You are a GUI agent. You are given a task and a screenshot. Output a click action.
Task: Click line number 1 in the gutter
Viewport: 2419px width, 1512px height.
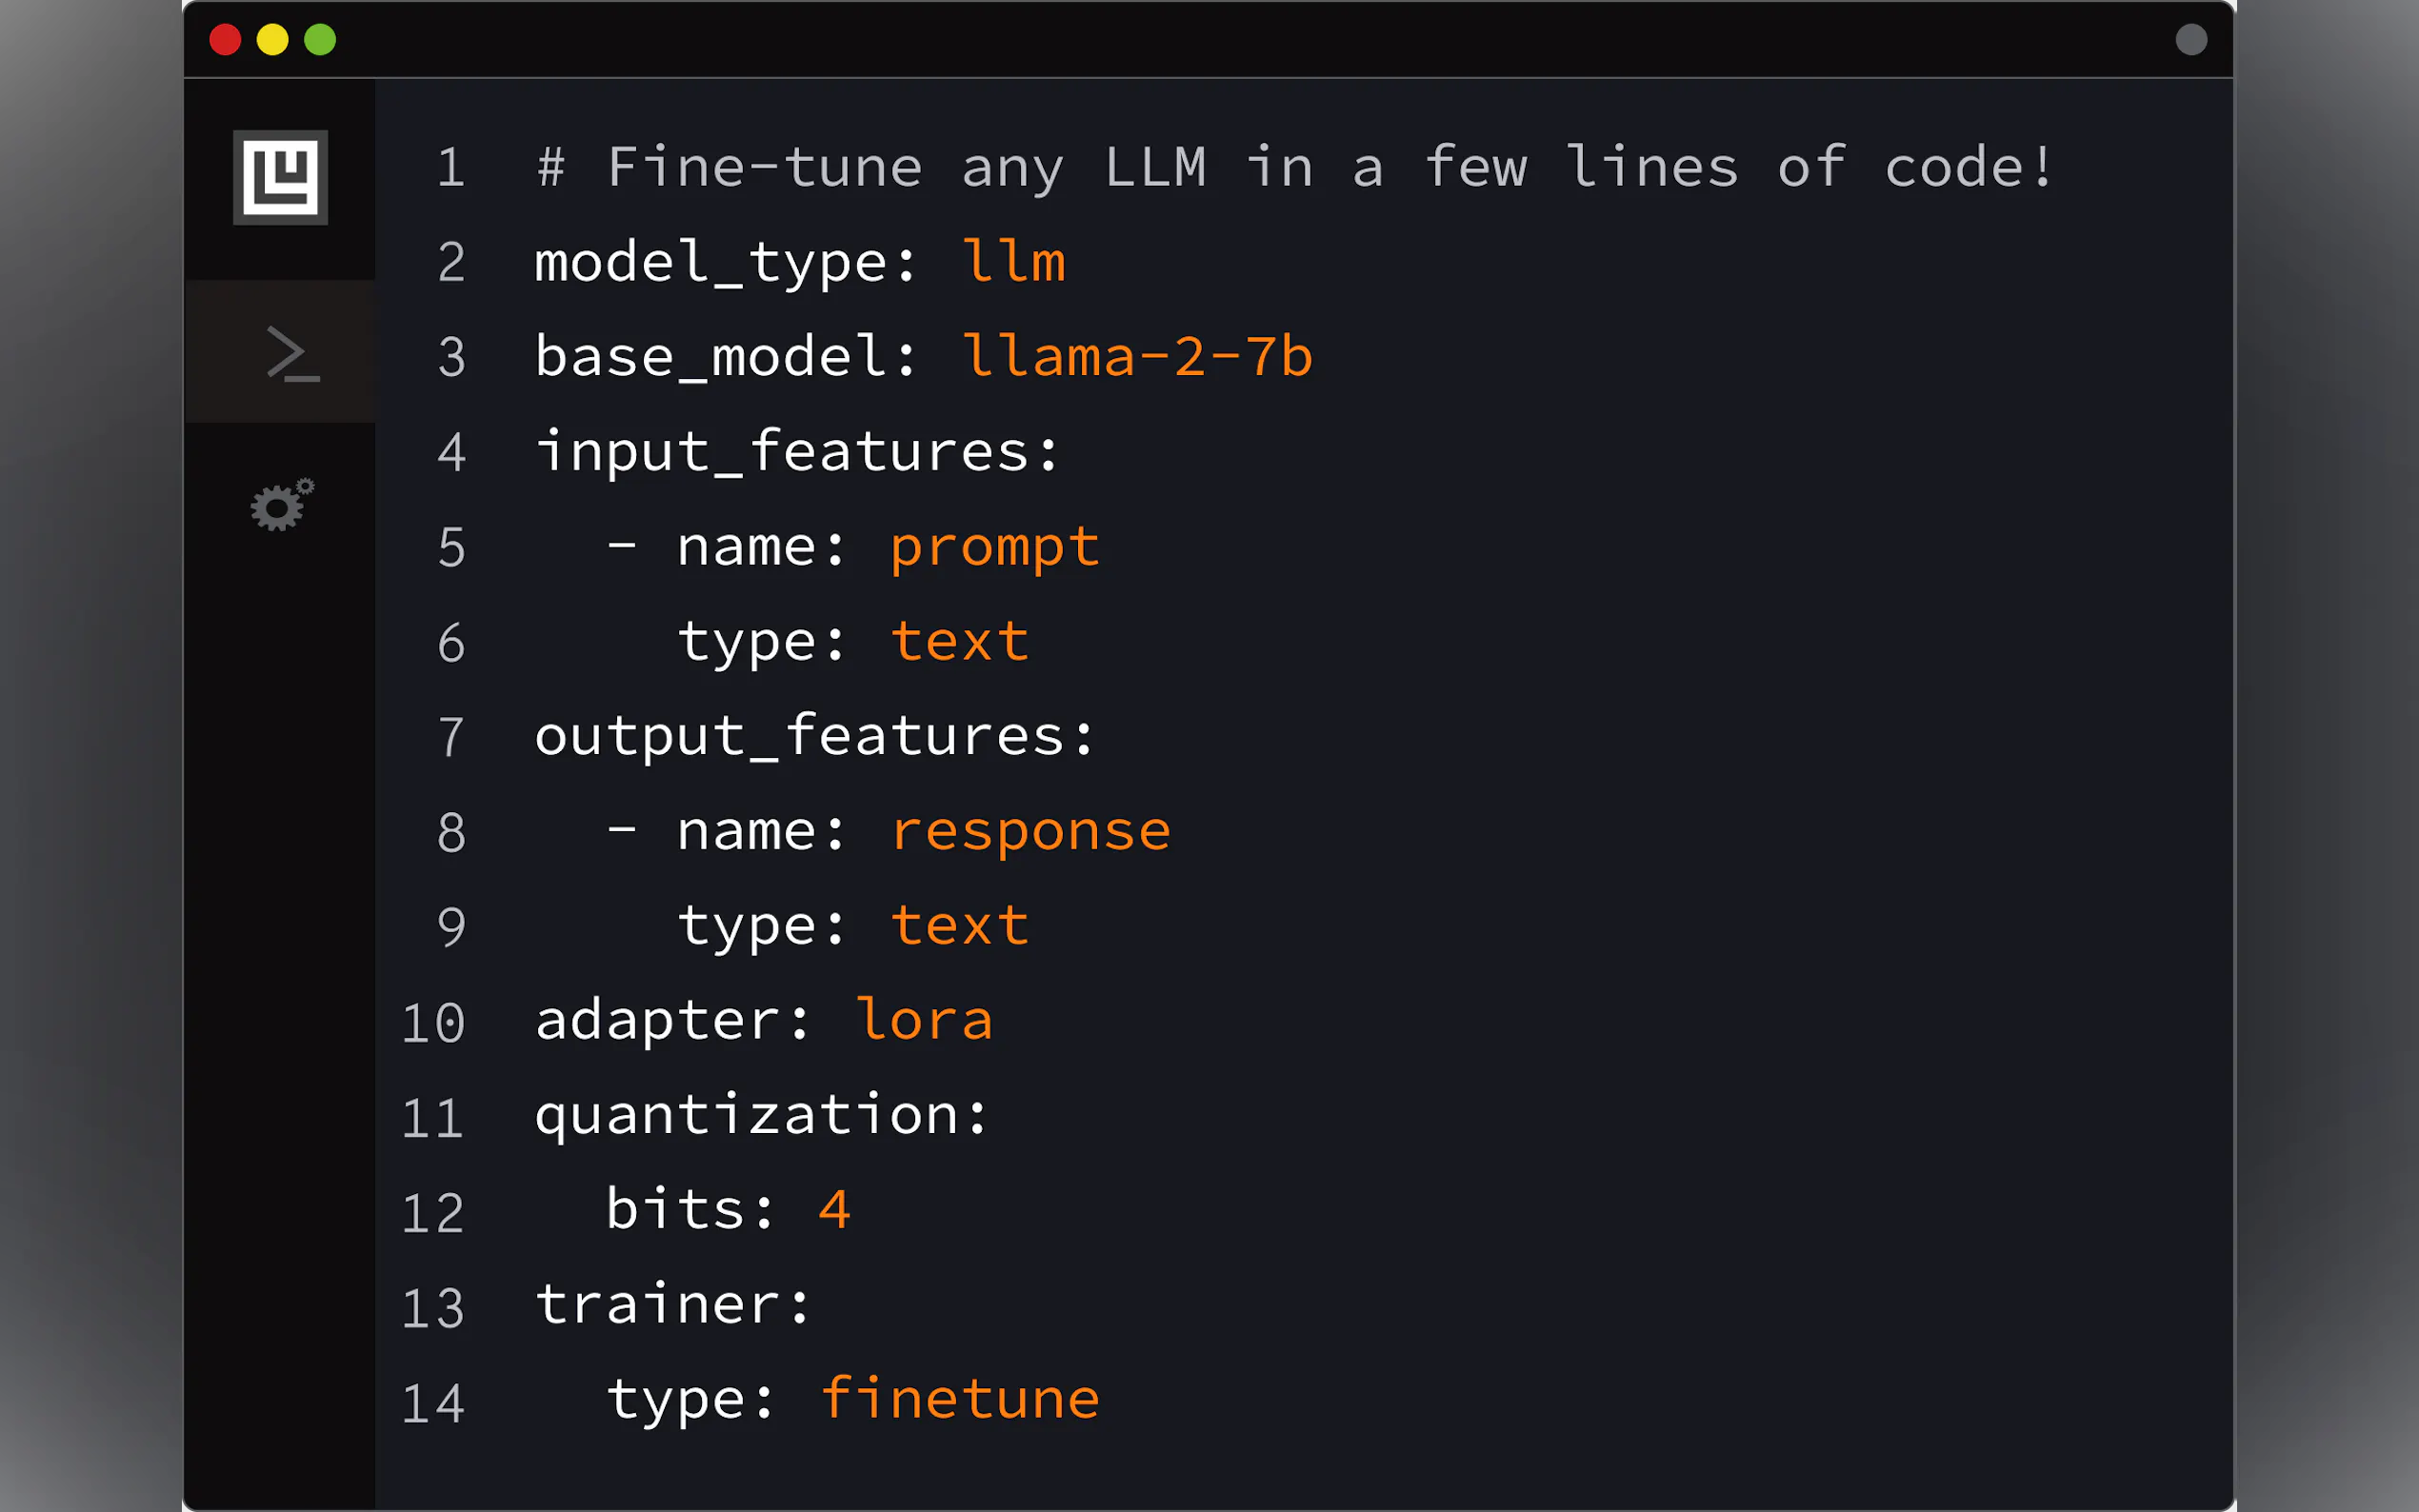[x=451, y=168]
